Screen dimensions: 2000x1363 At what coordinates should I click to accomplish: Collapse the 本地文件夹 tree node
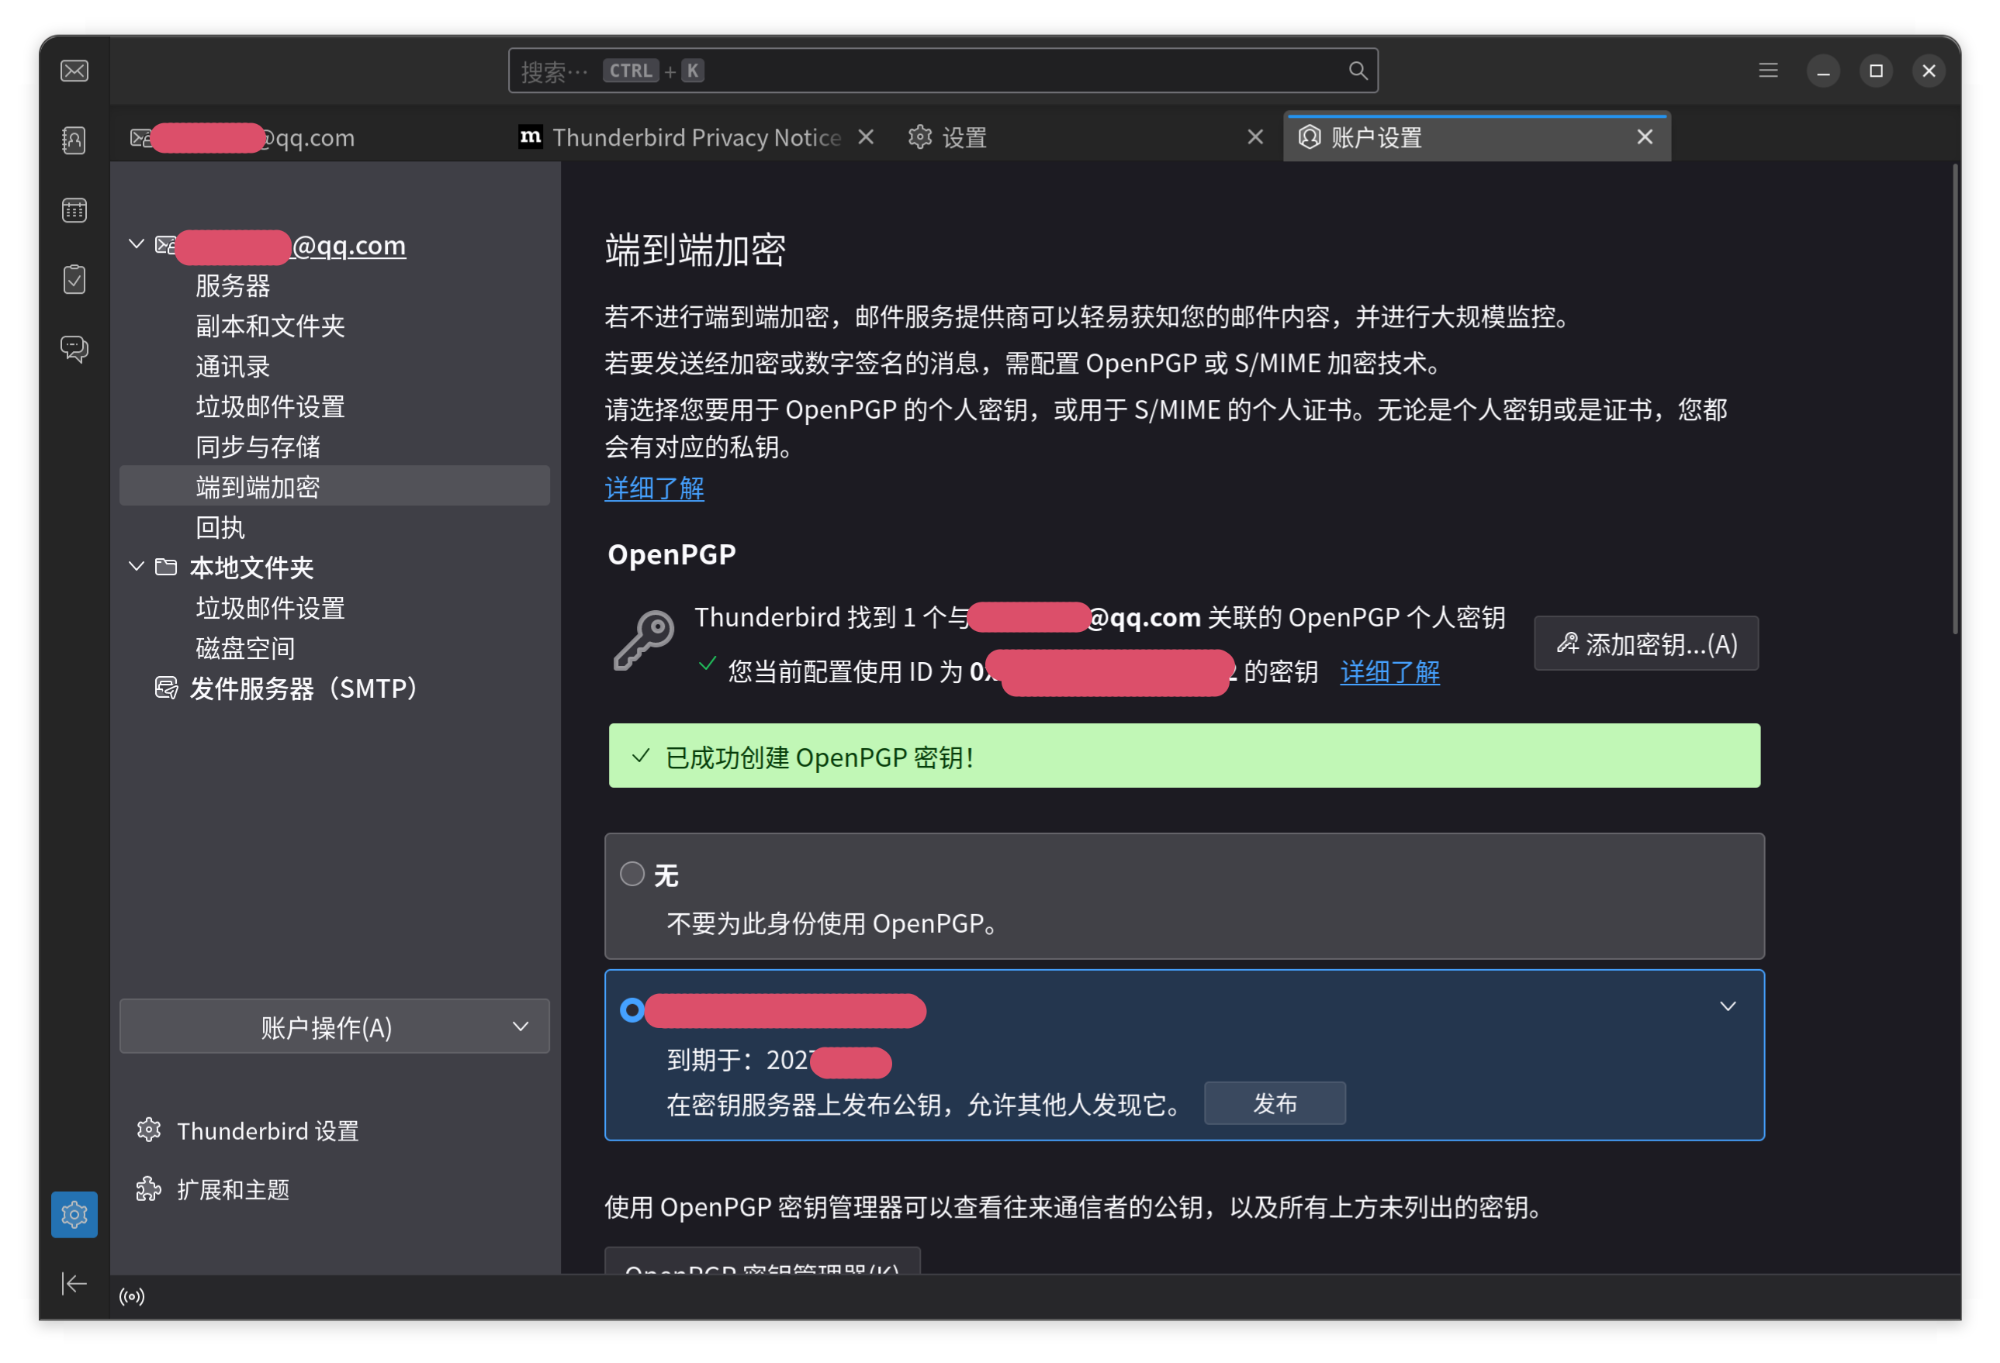[137, 567]
